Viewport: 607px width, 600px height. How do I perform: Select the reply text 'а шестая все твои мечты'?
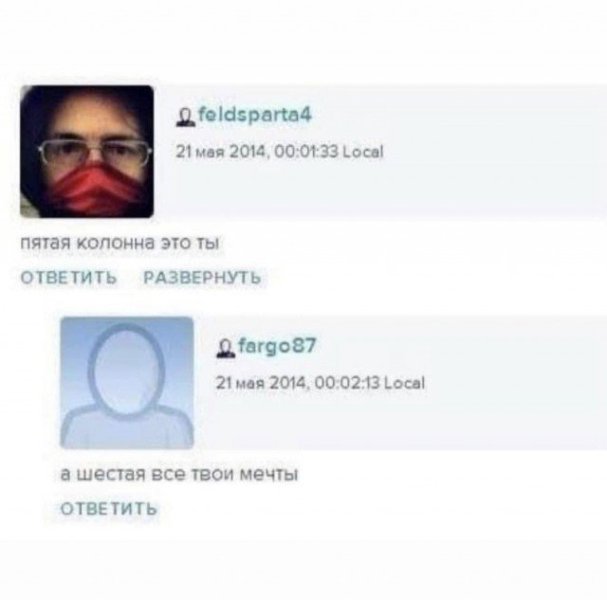[x=179, y=474]
